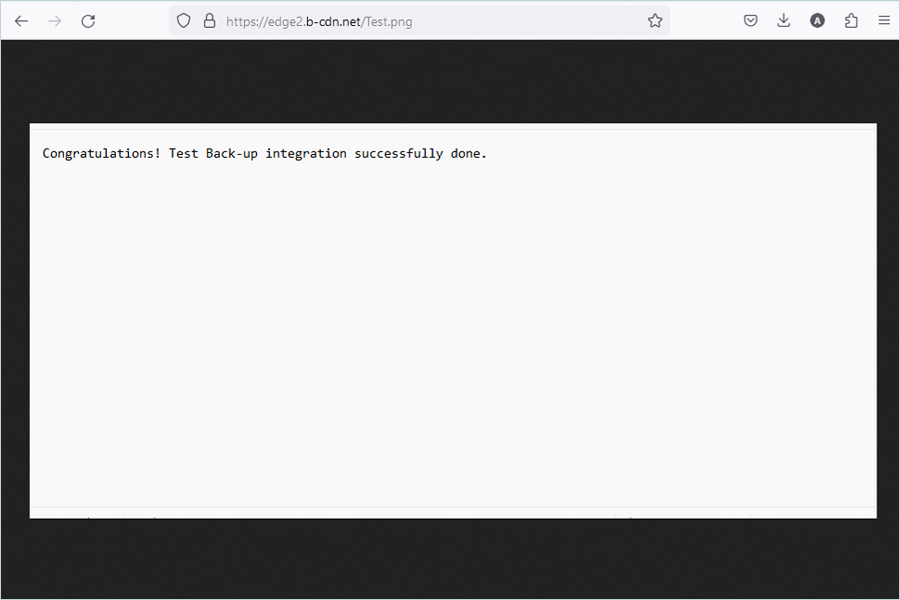Open the downloads panel

pyautogui.click(x=783, y=21)
